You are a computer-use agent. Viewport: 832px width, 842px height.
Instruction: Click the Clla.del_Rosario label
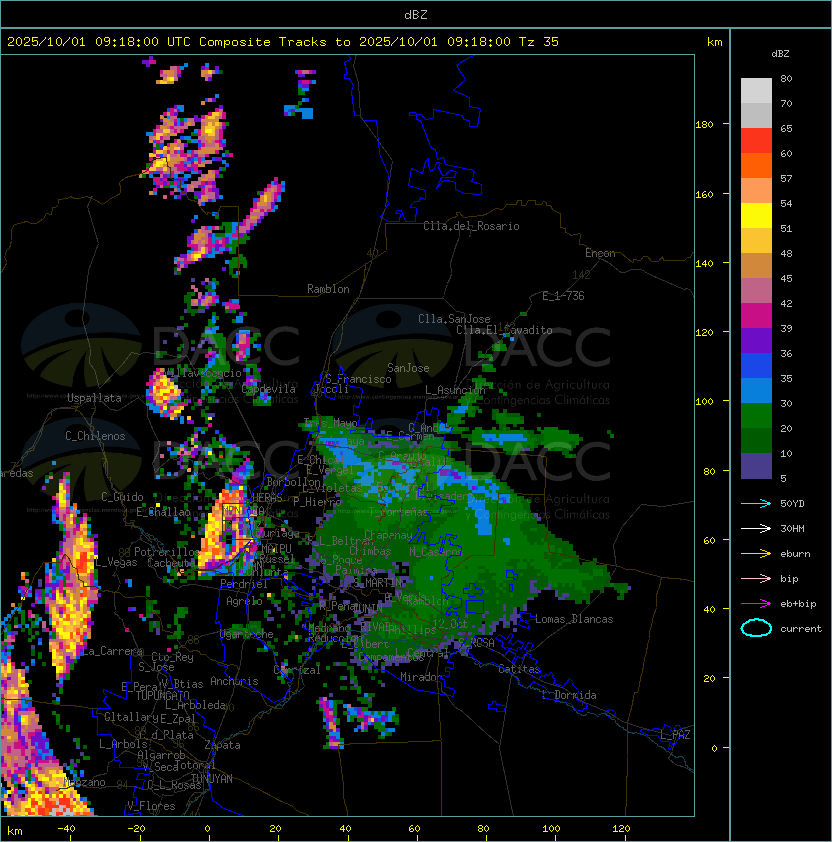coord(471,226)
